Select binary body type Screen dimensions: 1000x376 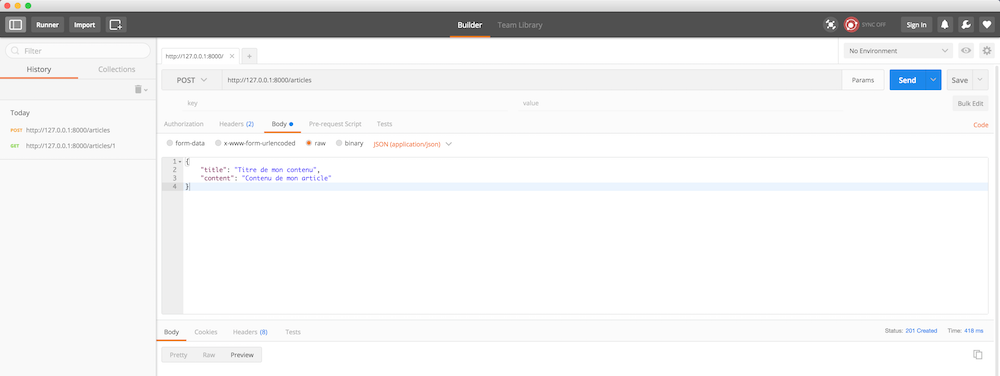[x=339, y=143]
